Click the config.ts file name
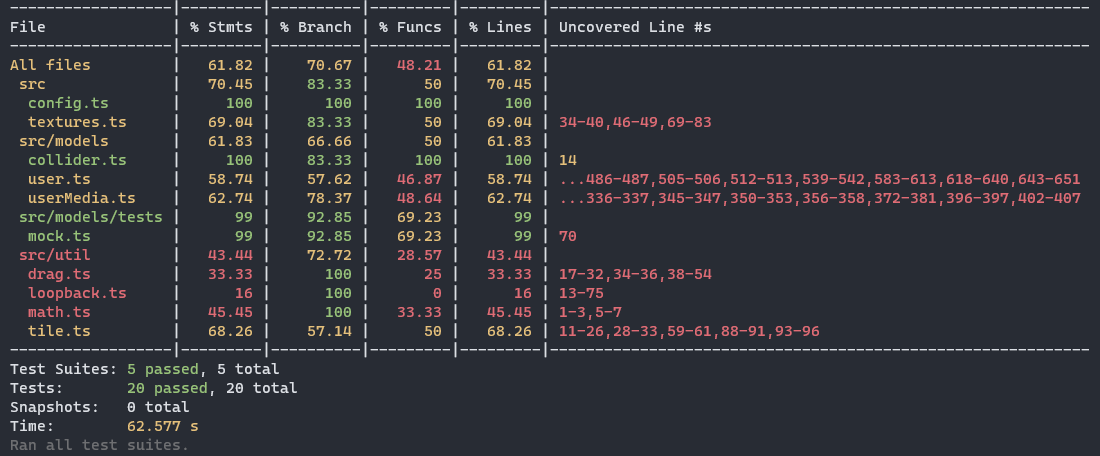Image resolution: width=1100 pixels, height=456 pixels. pyautogui.click(x=68, y=103)
